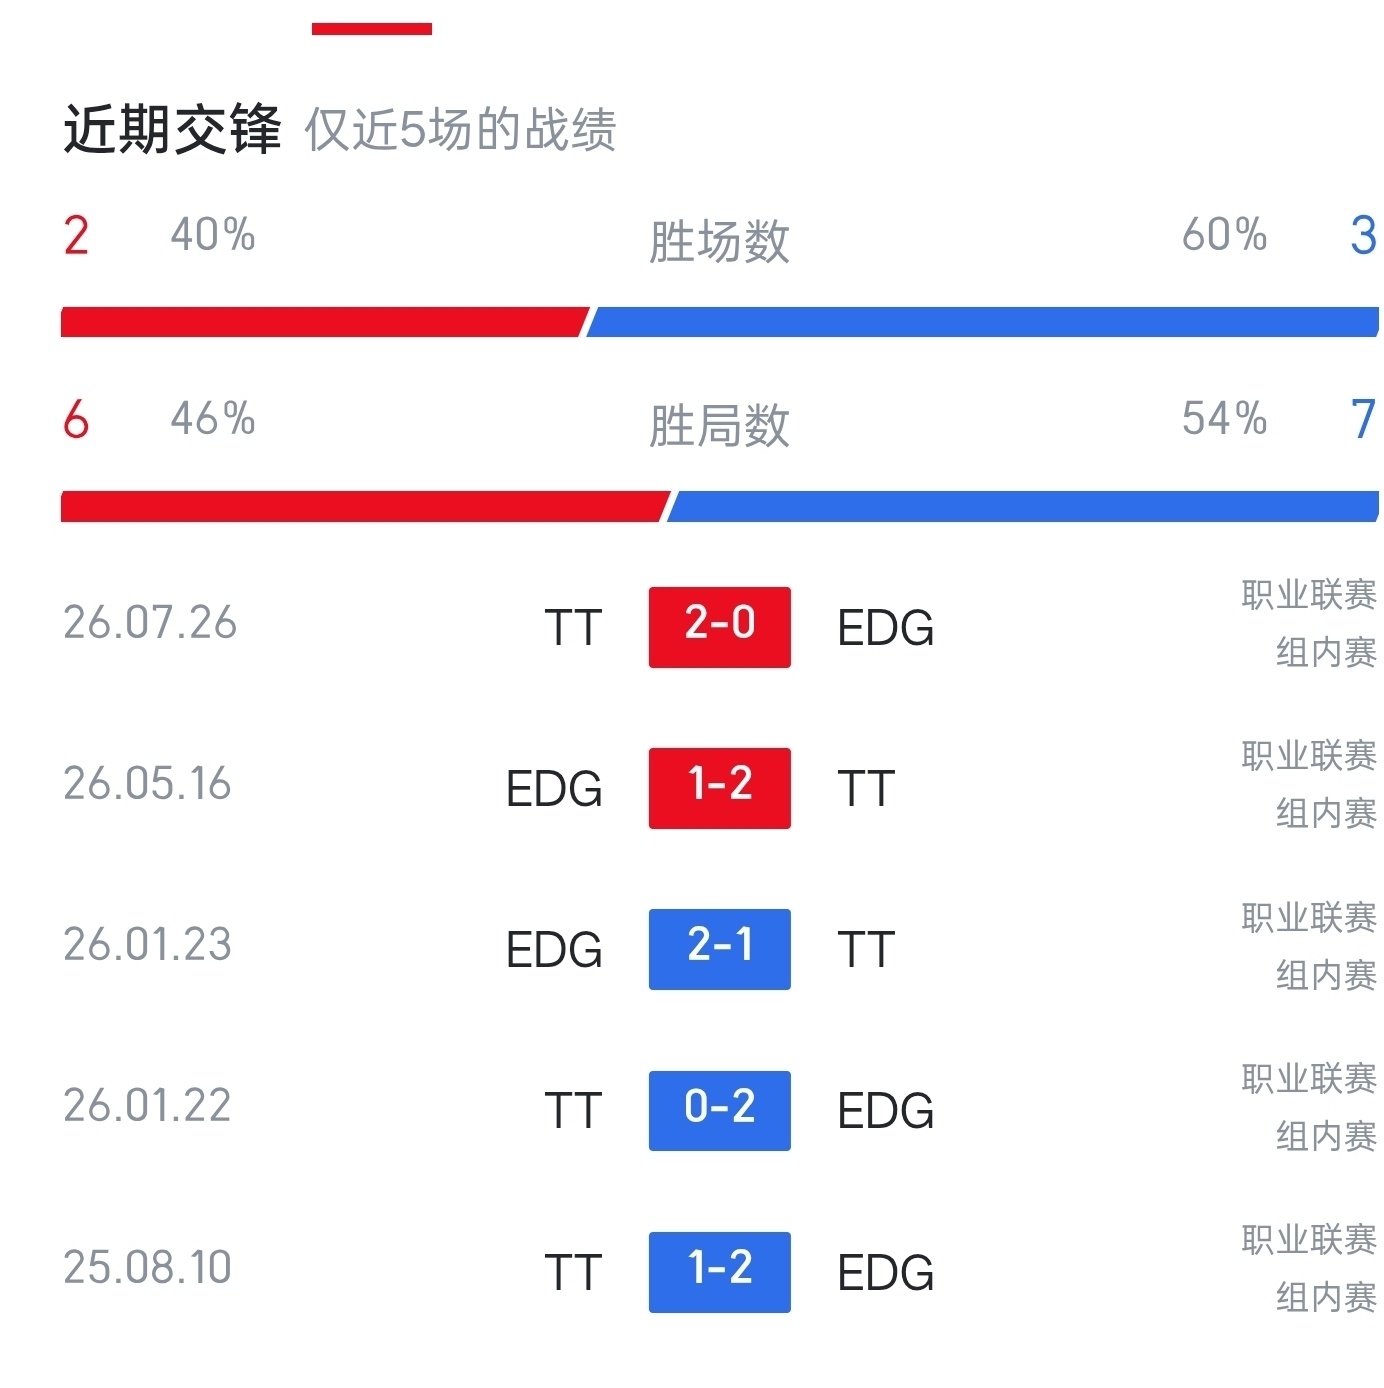Select the blue 2-1 score badge
Screen dimensions: 1384x1388
pyautogui.click(x=719, y=949)
